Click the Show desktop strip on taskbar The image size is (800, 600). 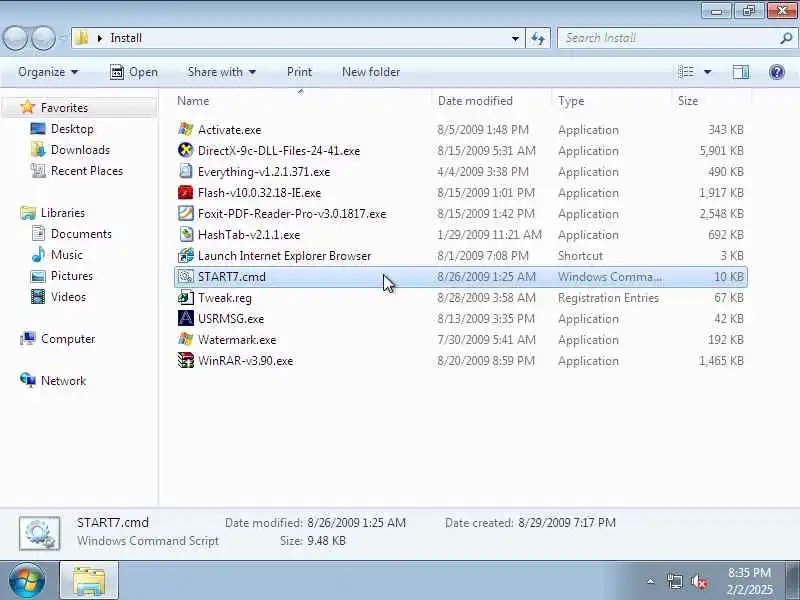click(795, 580)
